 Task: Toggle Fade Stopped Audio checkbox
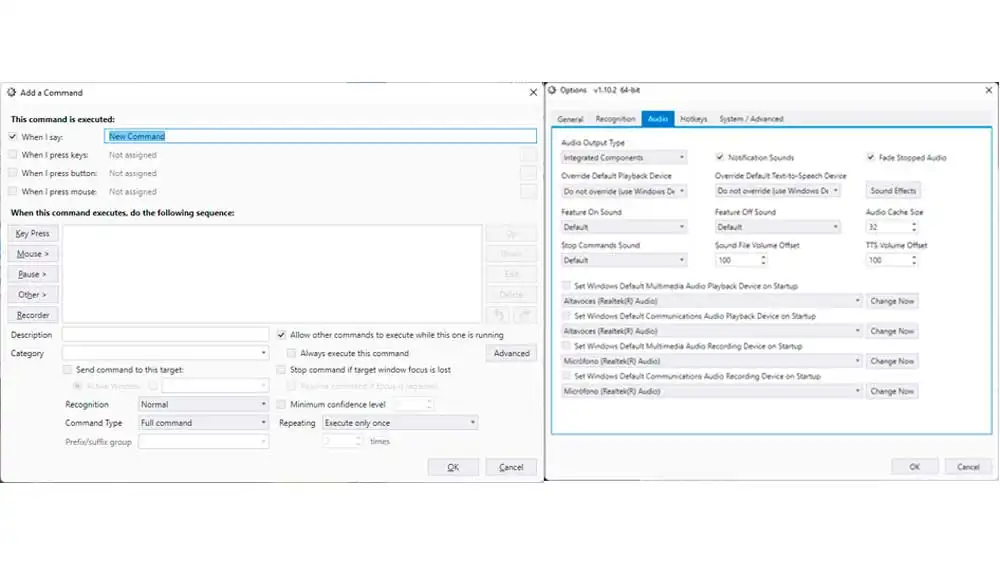coord(871,157)
